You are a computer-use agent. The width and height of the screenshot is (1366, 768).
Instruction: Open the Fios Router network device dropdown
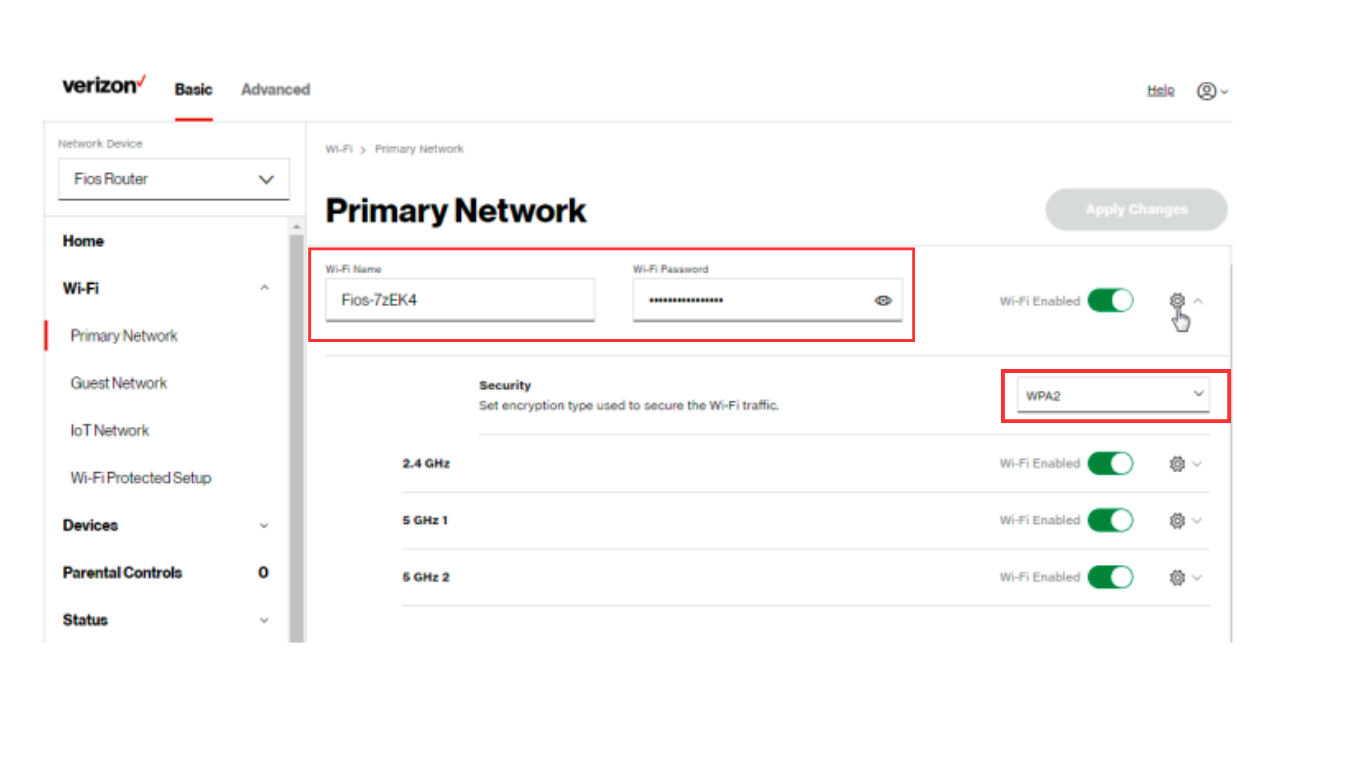[x=173, y=179]
